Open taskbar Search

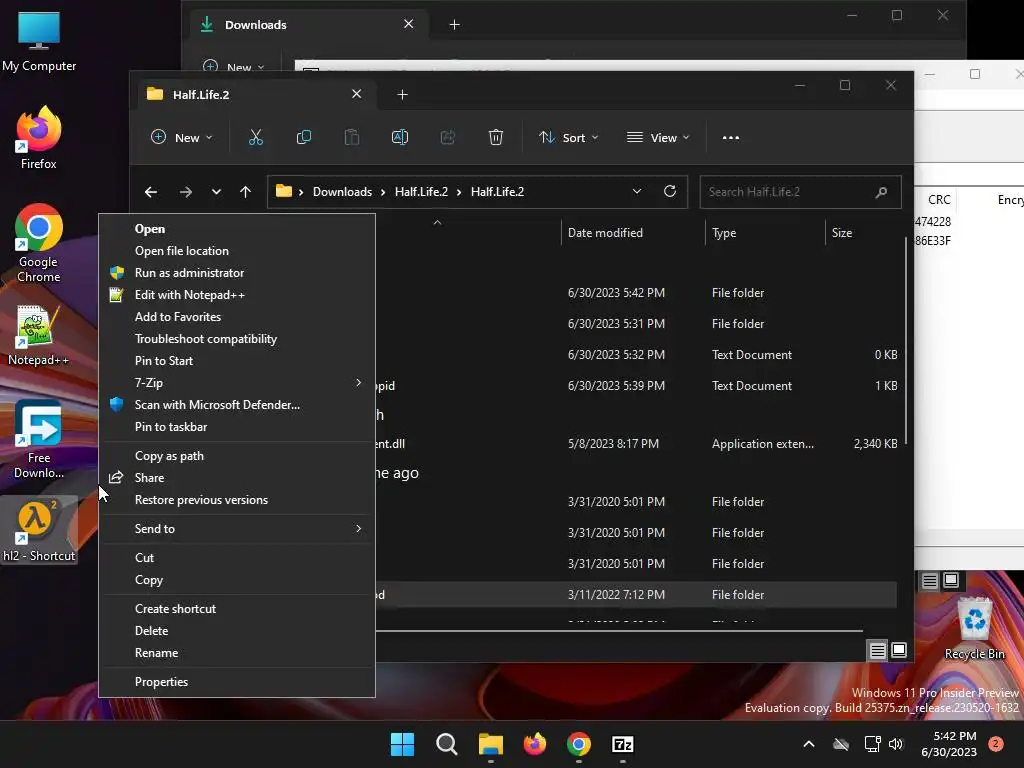447,744
